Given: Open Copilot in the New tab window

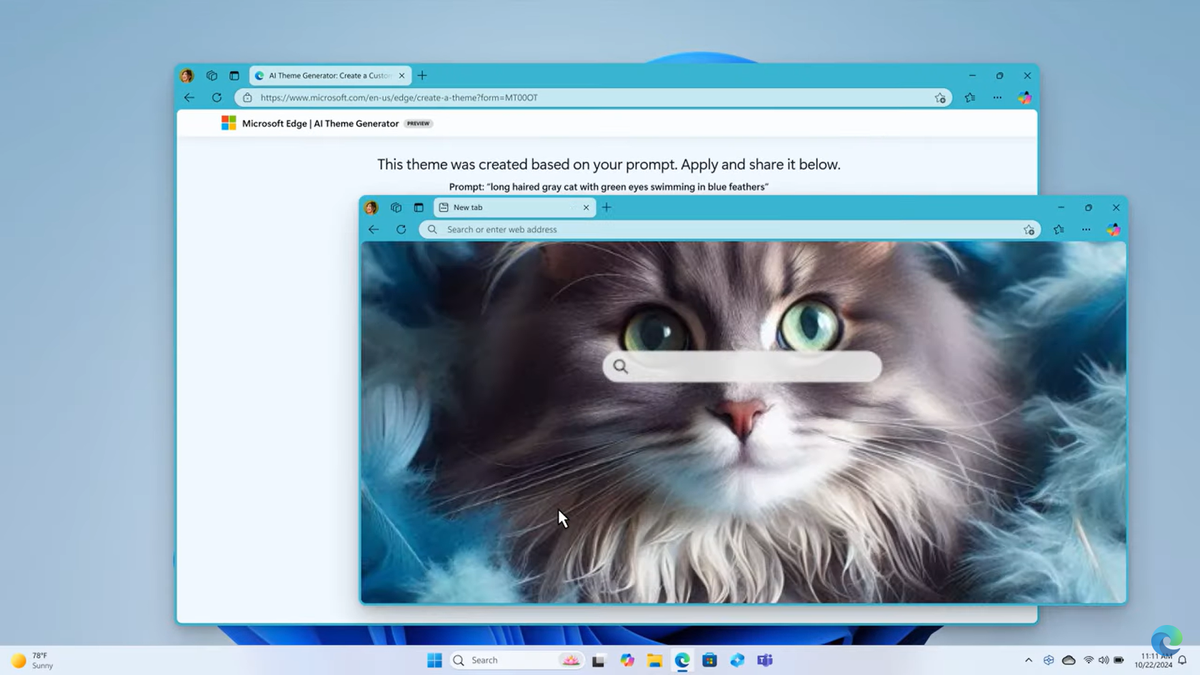Looking at the screenshot, I should pos(1113,230).
